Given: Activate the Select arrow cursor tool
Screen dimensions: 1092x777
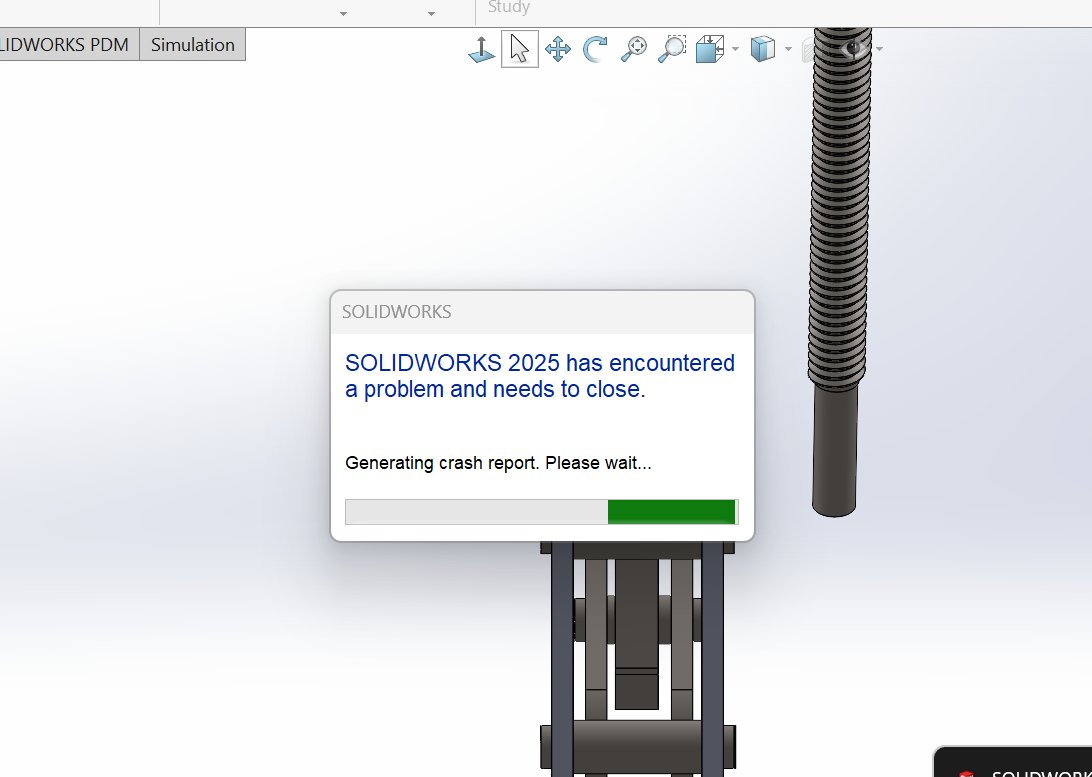Looking at the screenshot, I should [520, 49].
